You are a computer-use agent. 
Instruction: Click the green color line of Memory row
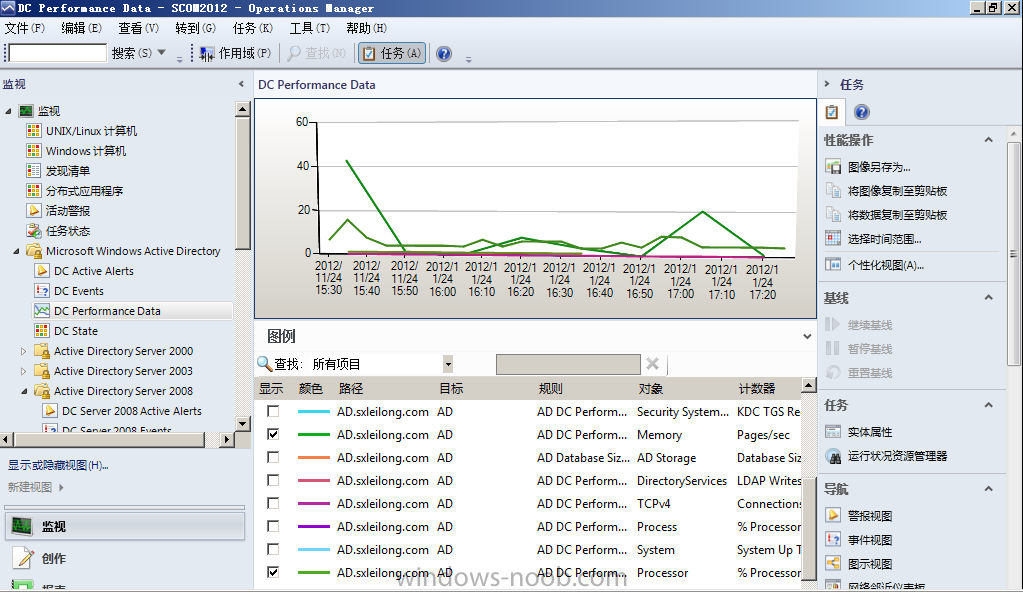tap(313, 434)
